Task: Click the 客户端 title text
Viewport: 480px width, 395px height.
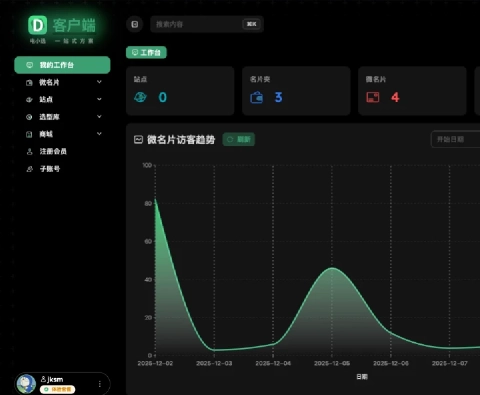Action: click(x=74, y=26)
